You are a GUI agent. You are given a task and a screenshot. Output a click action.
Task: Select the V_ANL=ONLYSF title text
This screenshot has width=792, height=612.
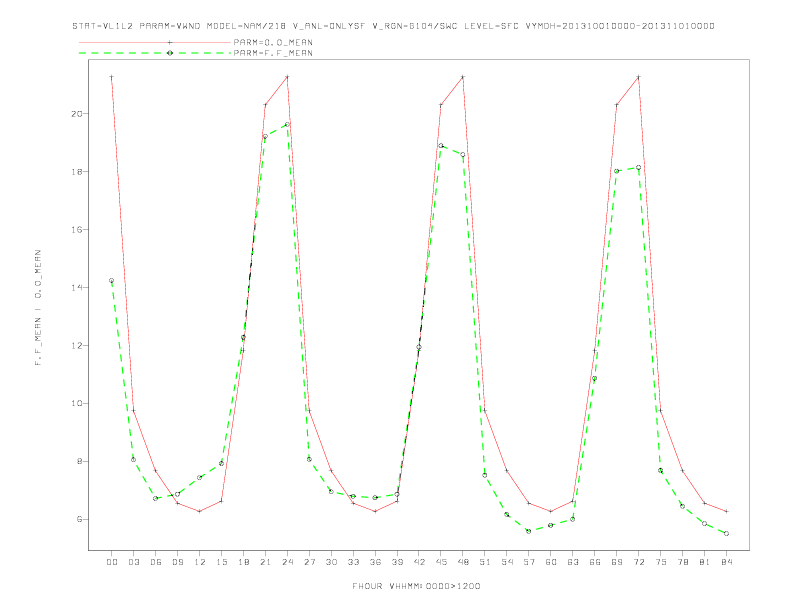[x=329, y=26]
